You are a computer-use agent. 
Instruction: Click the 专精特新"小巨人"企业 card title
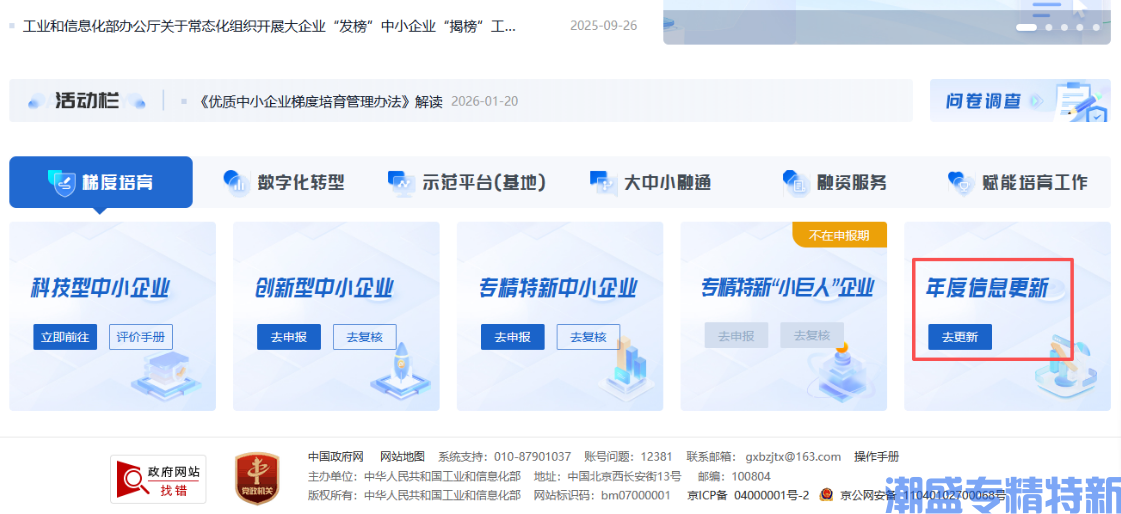(x=789, y=289)
